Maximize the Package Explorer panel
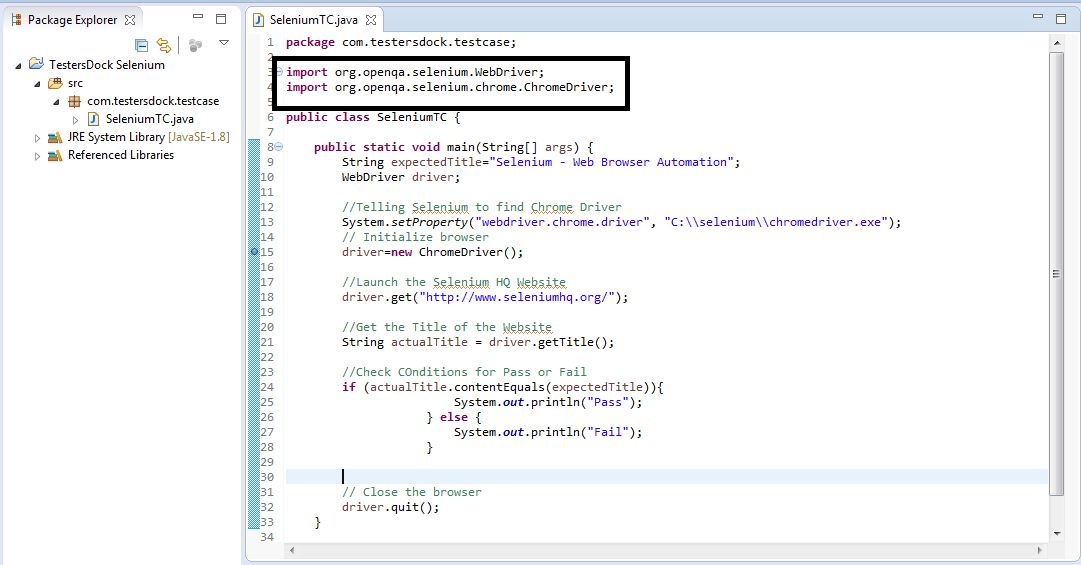The image size is (1081, 565). point(221,19)
